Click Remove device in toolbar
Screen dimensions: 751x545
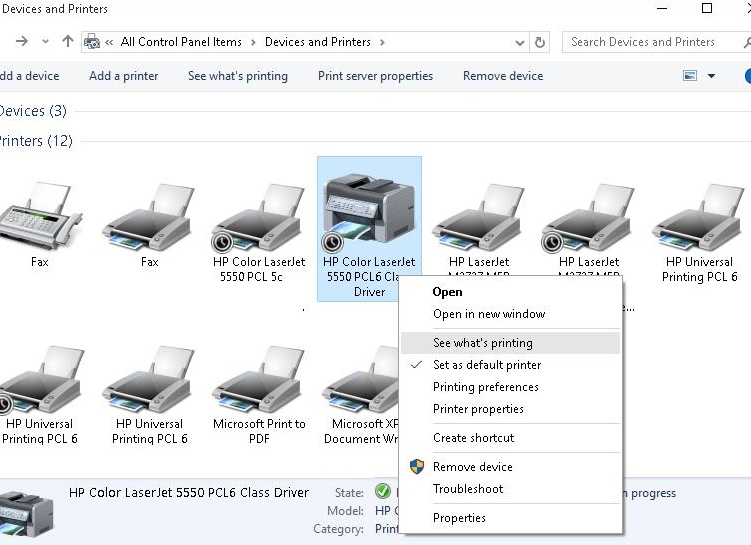[x=503, y=76]
